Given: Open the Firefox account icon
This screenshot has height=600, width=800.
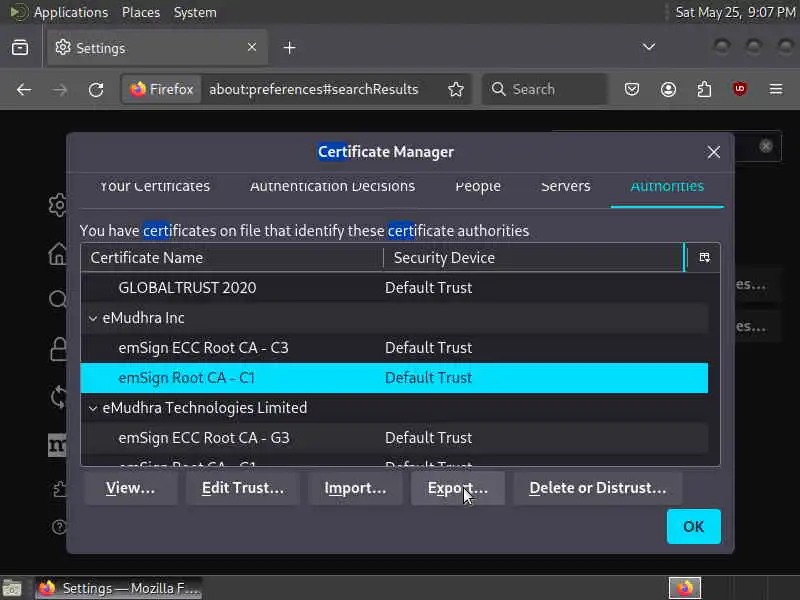Looking at the screenshot, I should tap(668, 89).
